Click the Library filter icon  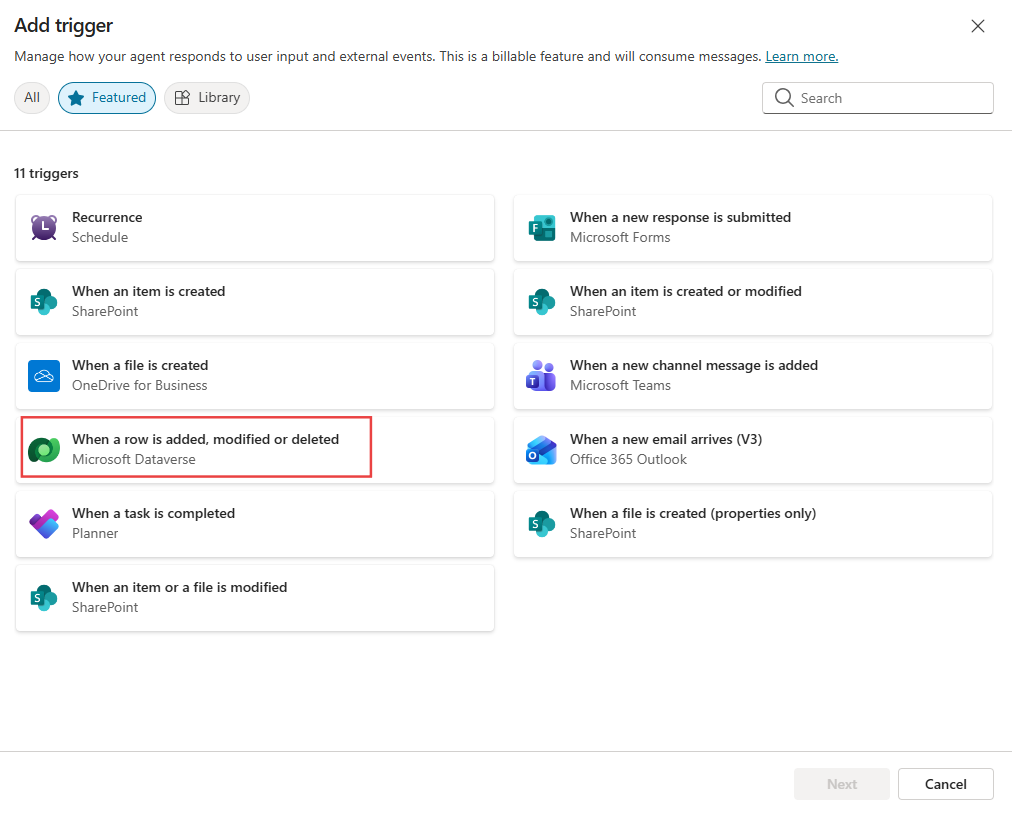click(183, 97)
